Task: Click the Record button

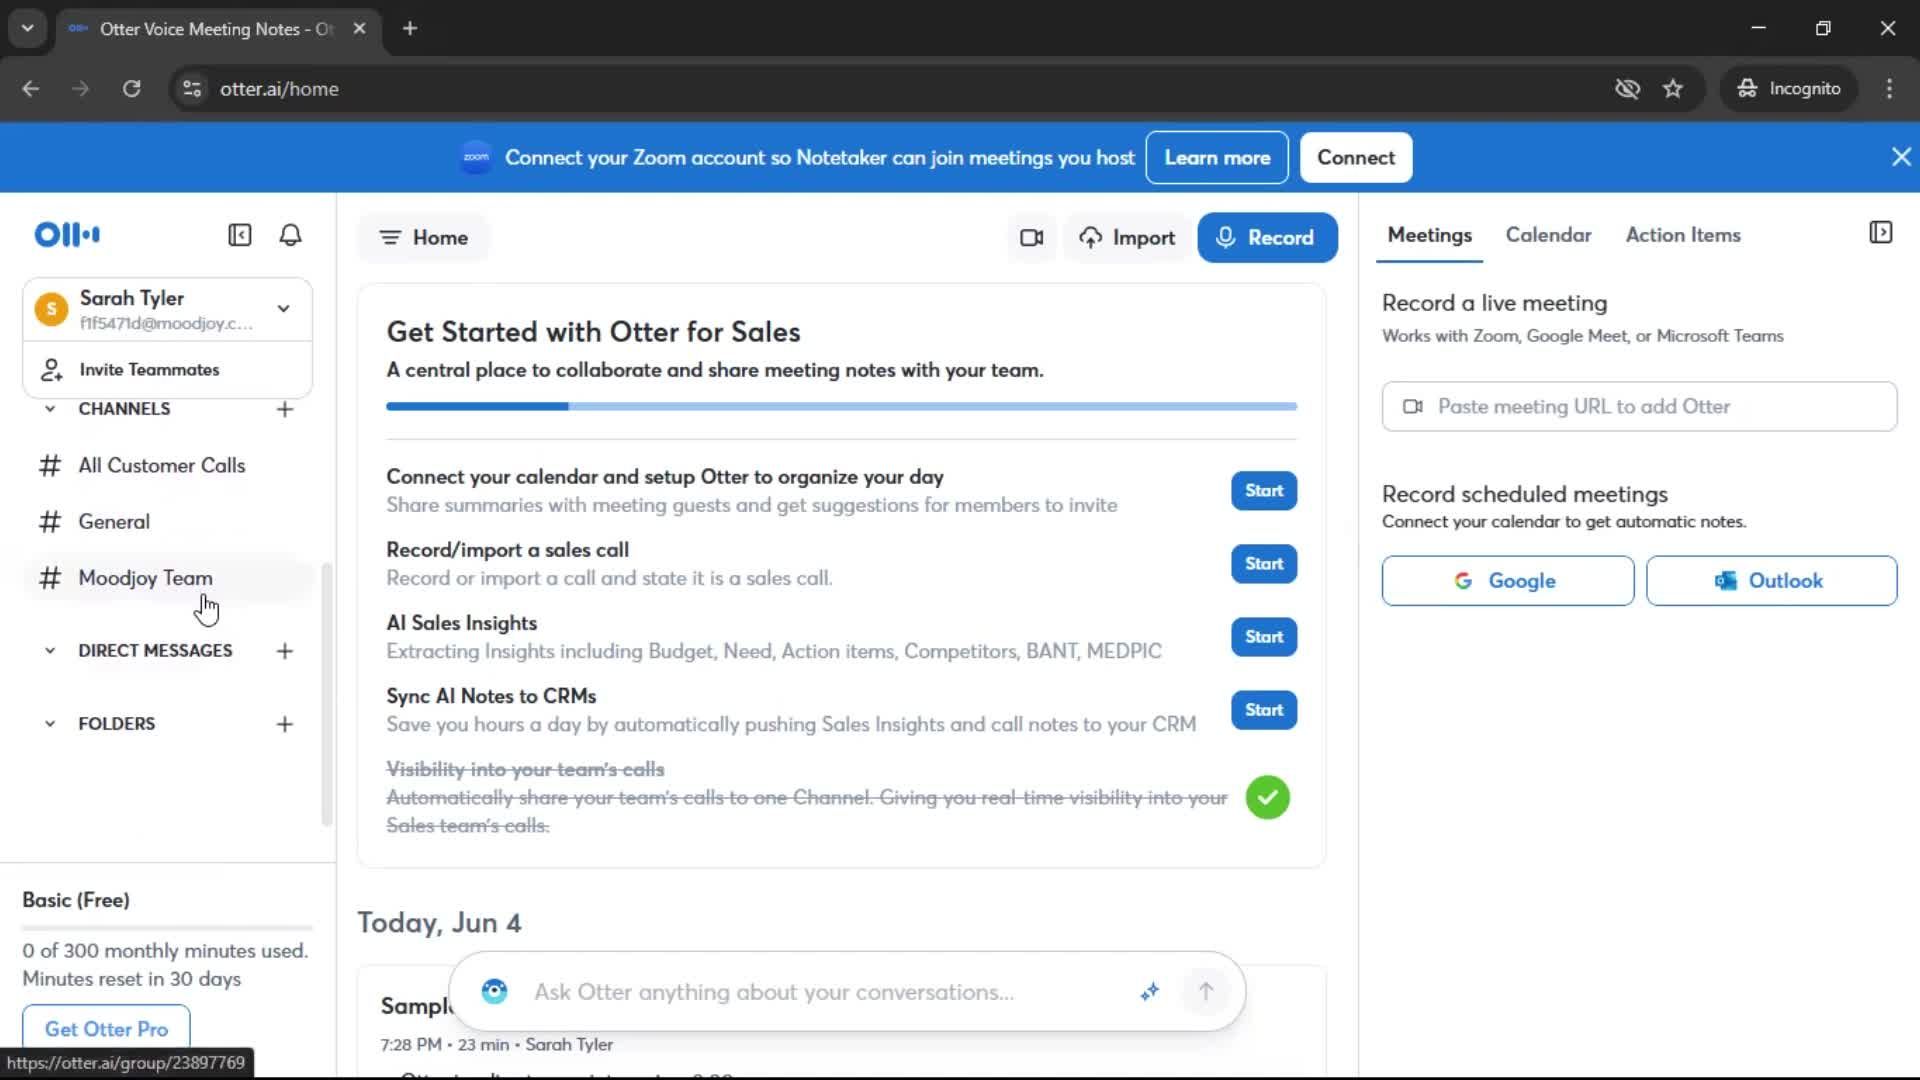Action: (1267, 238)
